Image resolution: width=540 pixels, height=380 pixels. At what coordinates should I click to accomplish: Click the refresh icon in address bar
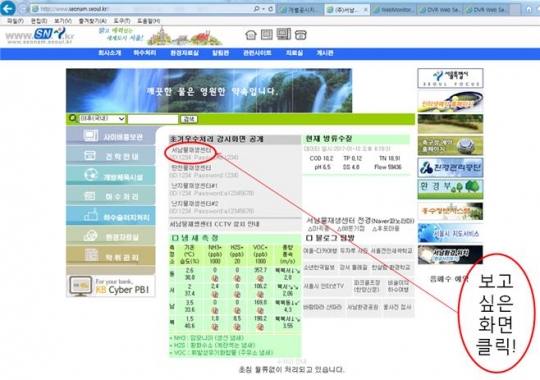(x=271, y=9)
